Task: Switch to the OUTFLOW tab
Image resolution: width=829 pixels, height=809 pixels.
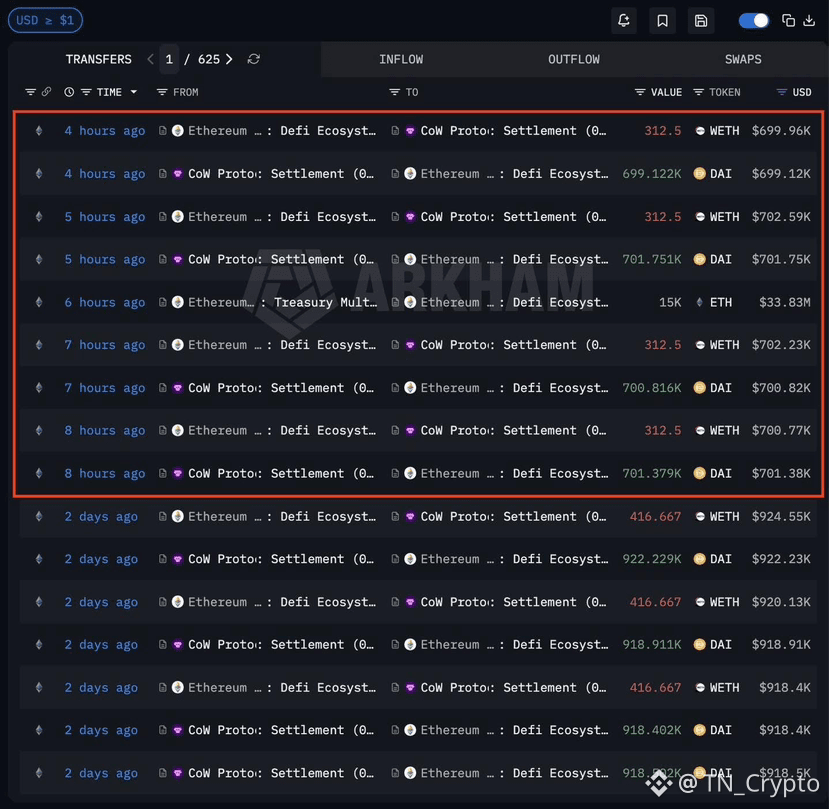Action: click(x=574, y=59)
